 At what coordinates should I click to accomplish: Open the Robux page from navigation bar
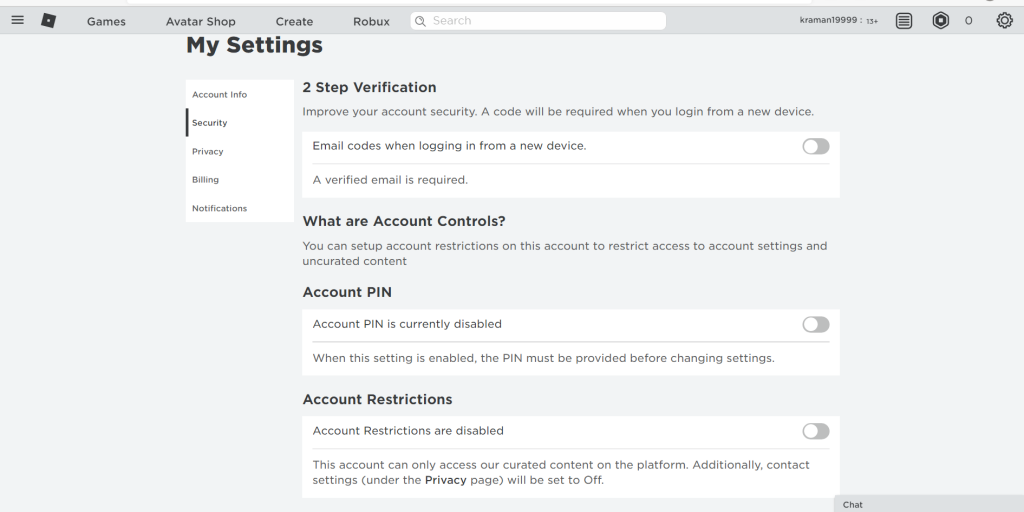coord(371,22)
